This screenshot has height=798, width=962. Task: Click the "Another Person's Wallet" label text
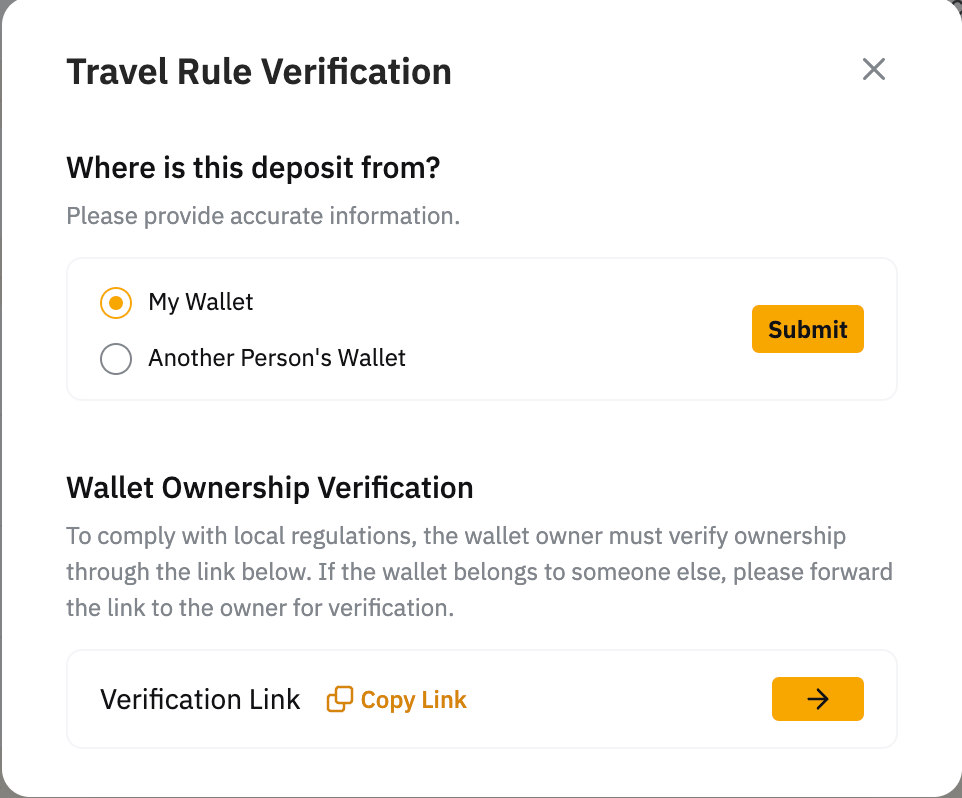tap(277, 358)
